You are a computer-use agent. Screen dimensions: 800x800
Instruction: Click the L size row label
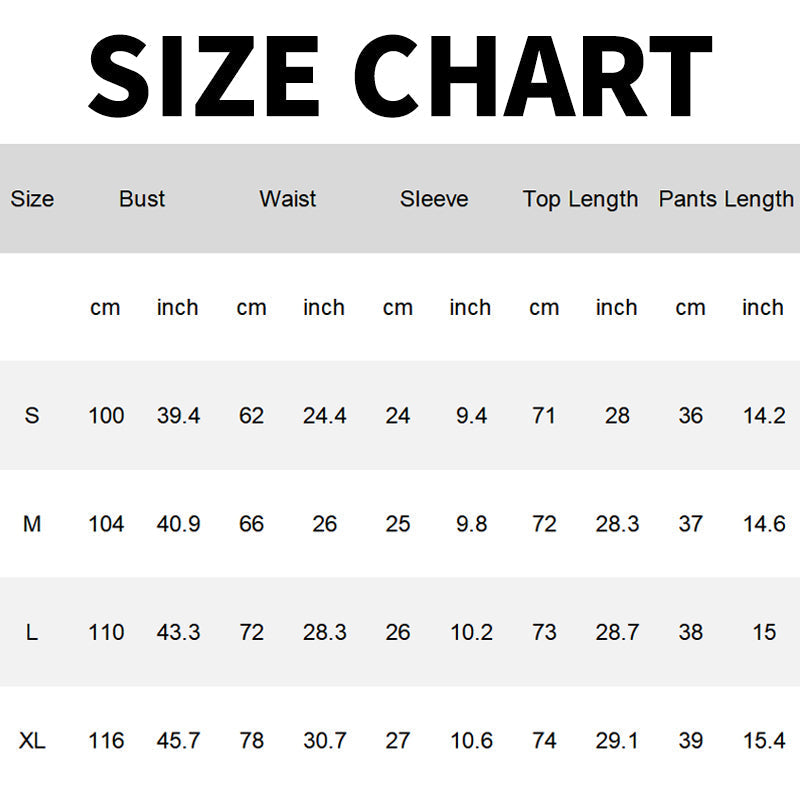[x=32, y=632]
